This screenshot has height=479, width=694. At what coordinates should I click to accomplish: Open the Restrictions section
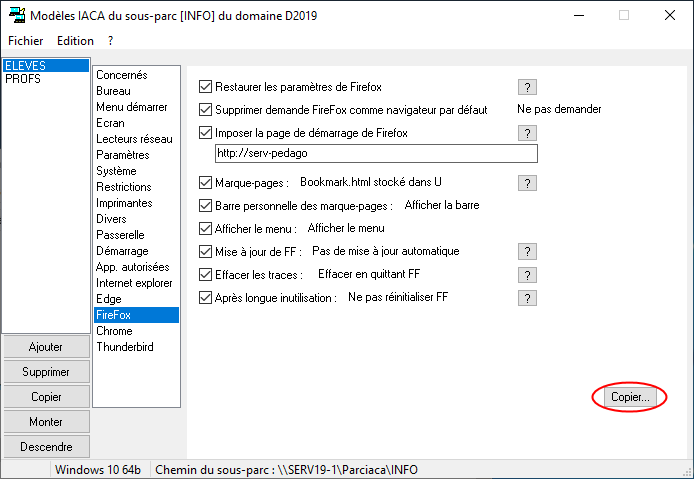pos(136,186)
